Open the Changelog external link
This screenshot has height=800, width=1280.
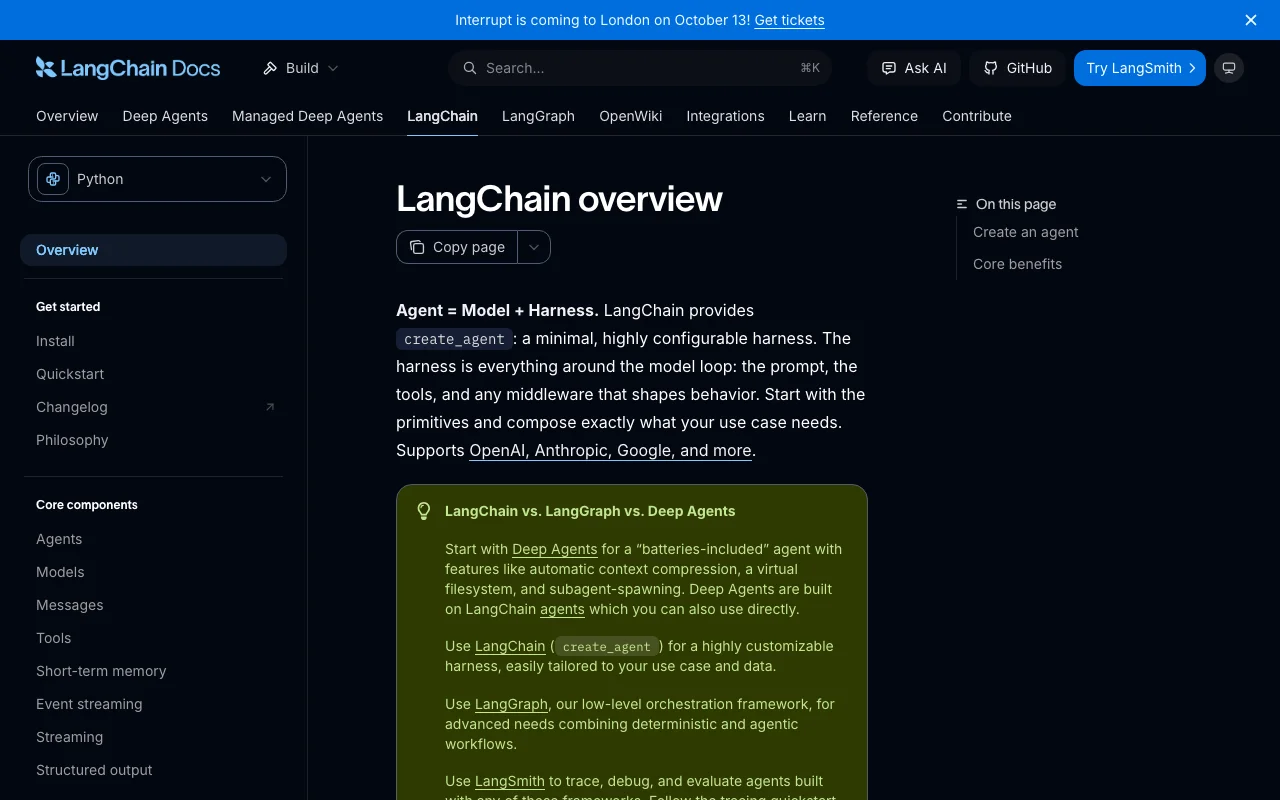tap(153, 407)
